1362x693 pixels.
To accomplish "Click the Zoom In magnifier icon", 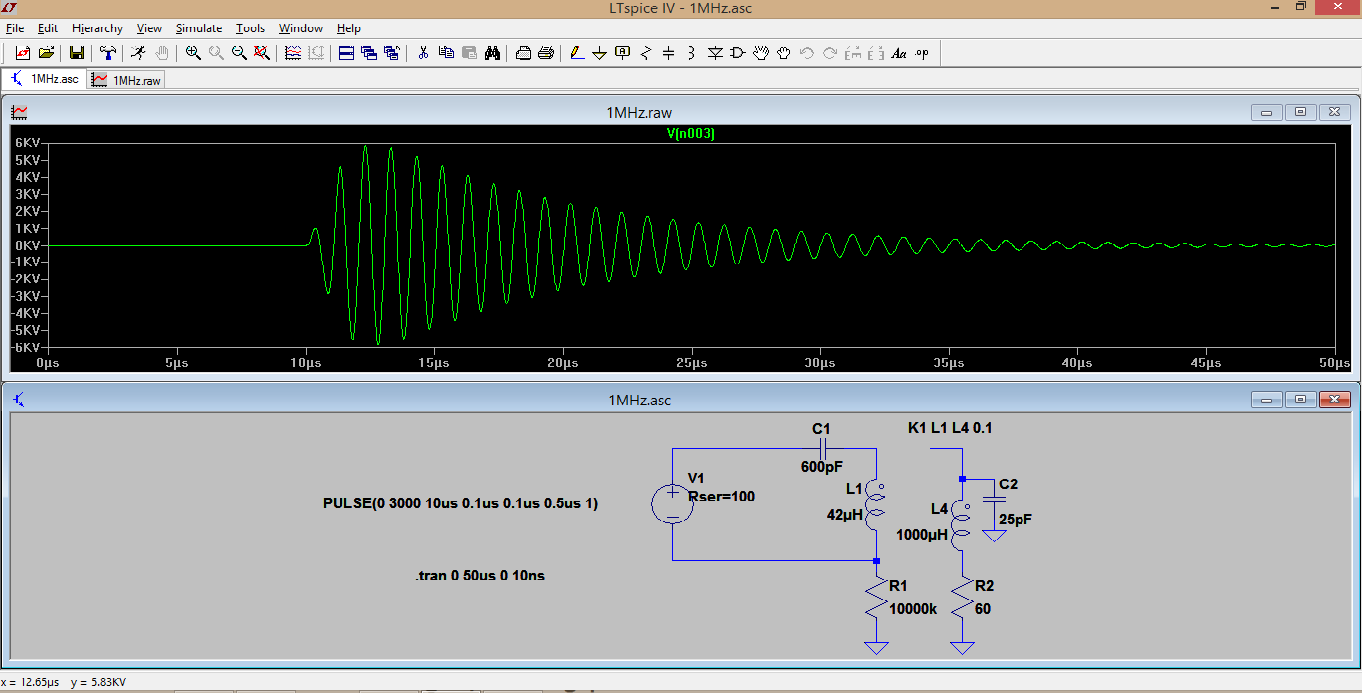I will coord(193,53).
